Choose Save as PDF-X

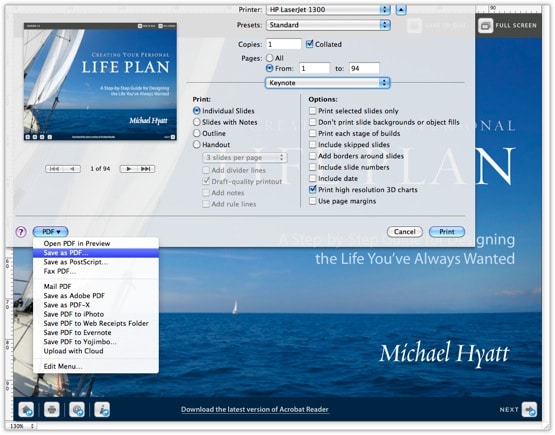[x=96, y=305]
